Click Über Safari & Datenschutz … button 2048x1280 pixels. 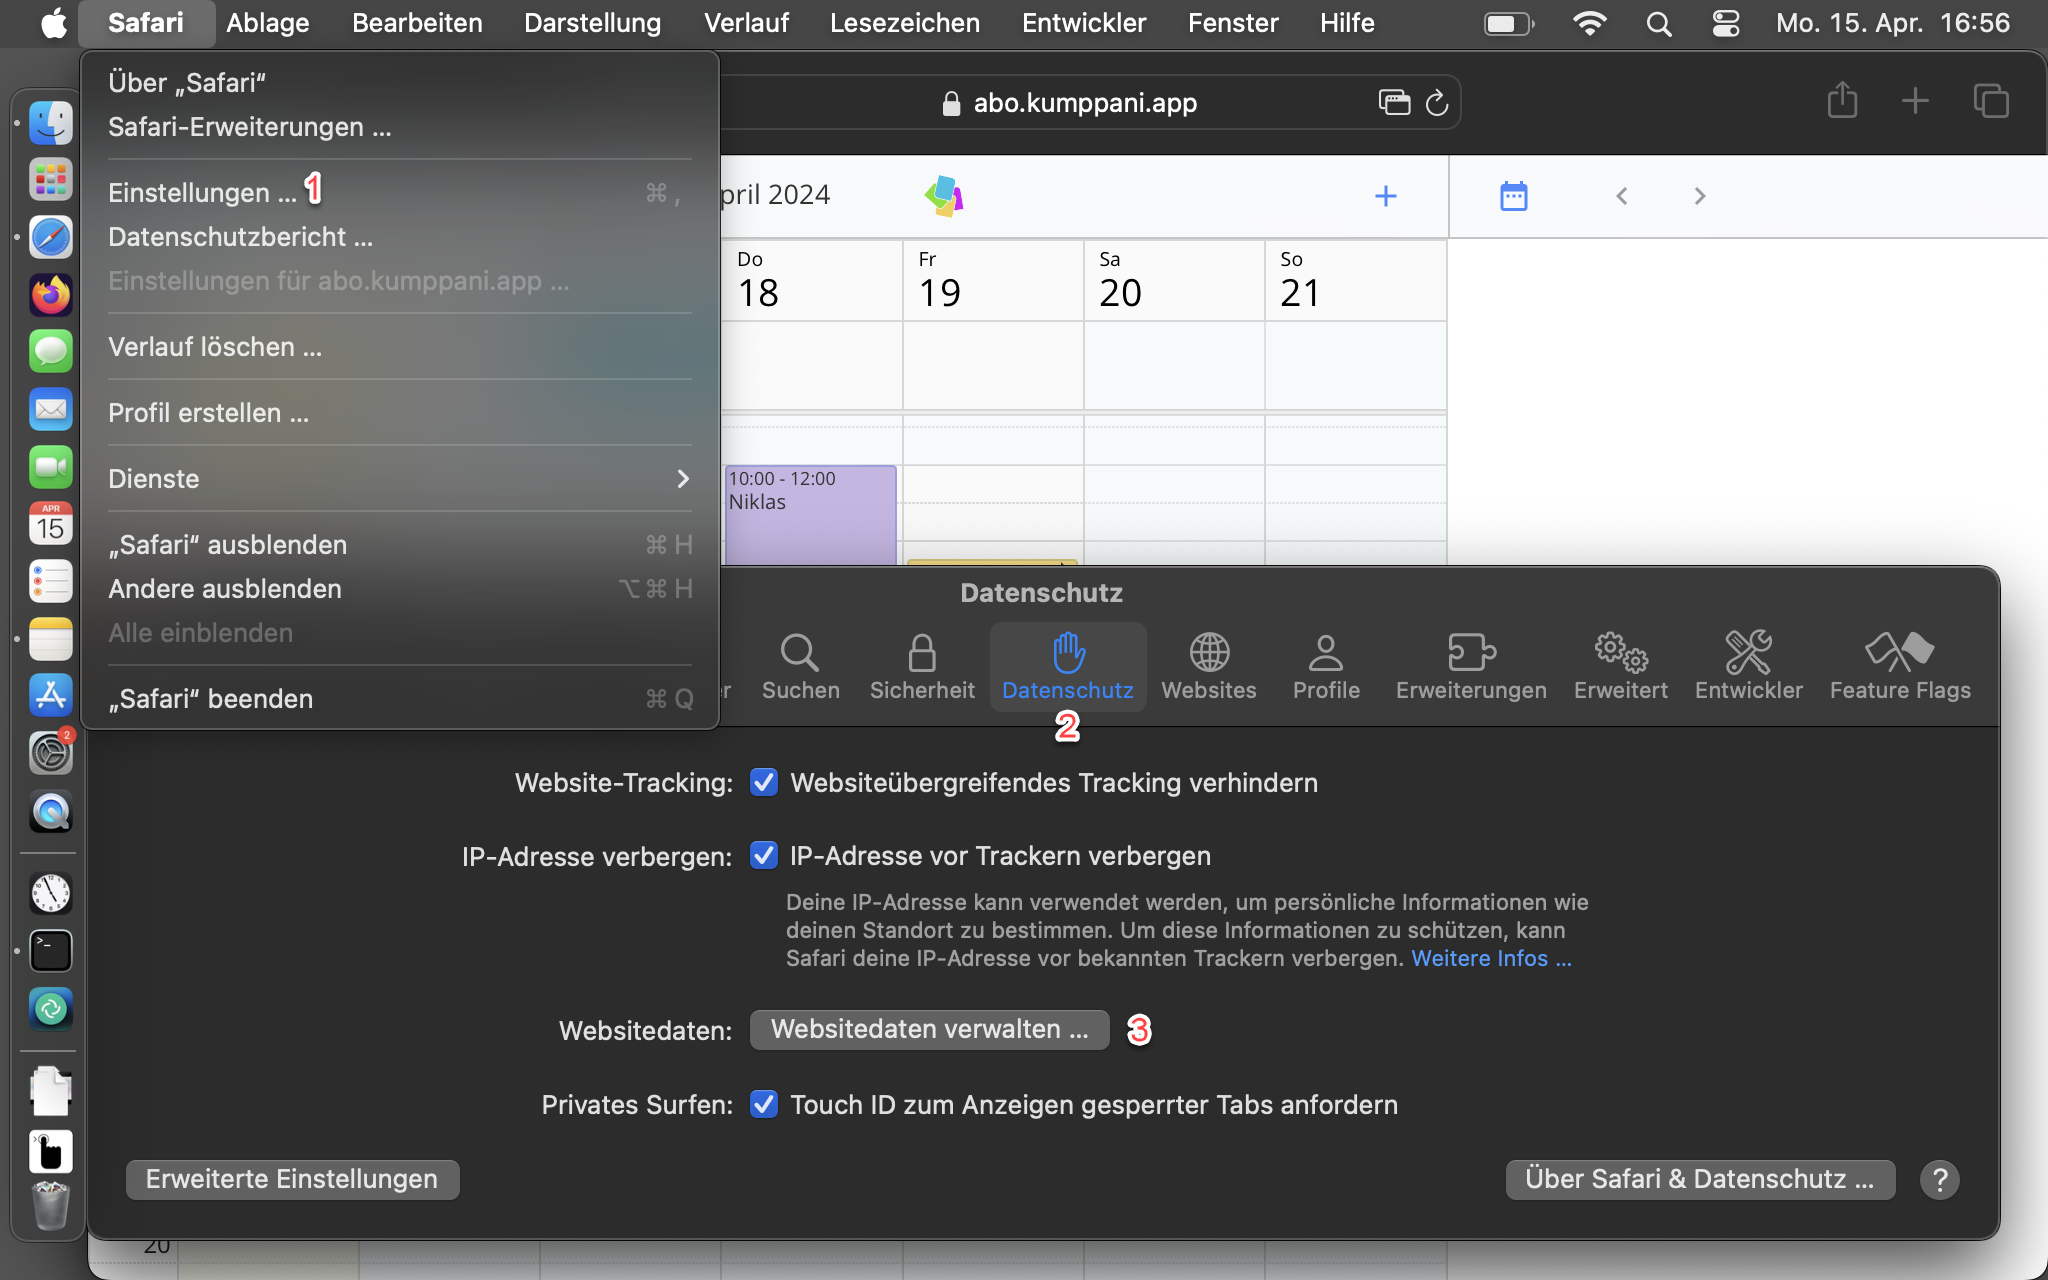[x=1700, y=1179]
